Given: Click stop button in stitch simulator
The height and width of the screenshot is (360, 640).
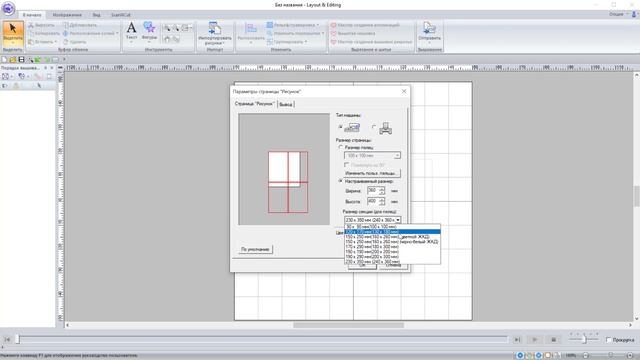Looking at the screenshot, I should coord(553,340).
